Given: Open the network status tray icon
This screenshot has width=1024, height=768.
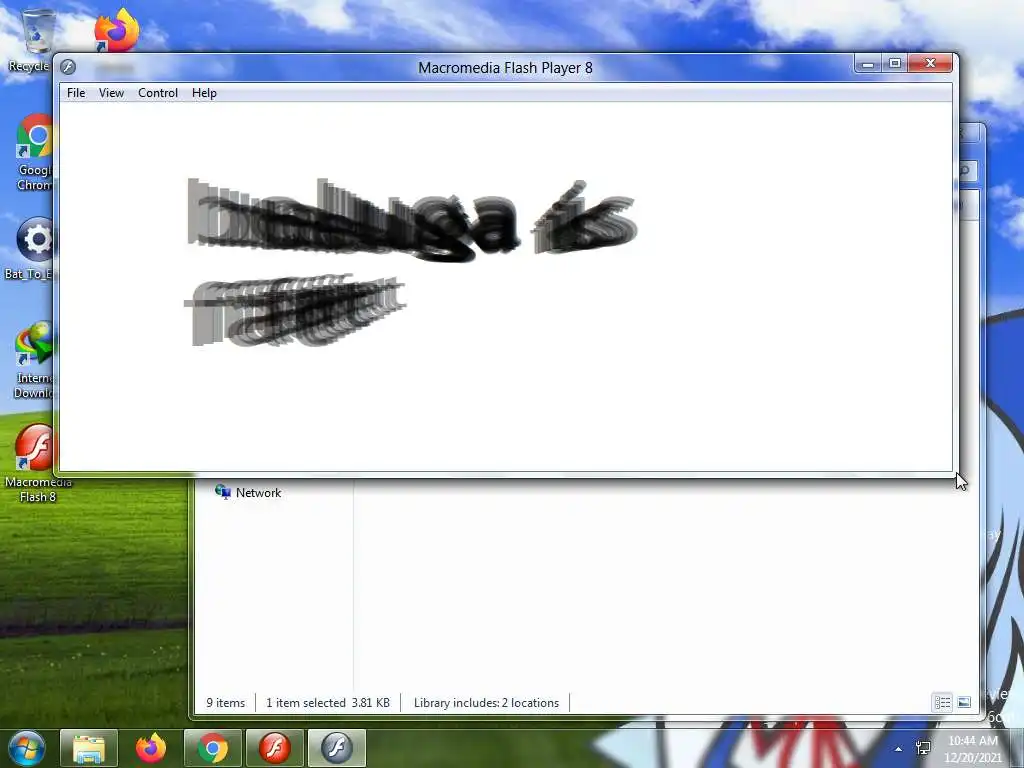Looking at the screenshot, I should (x=923, y=748).
